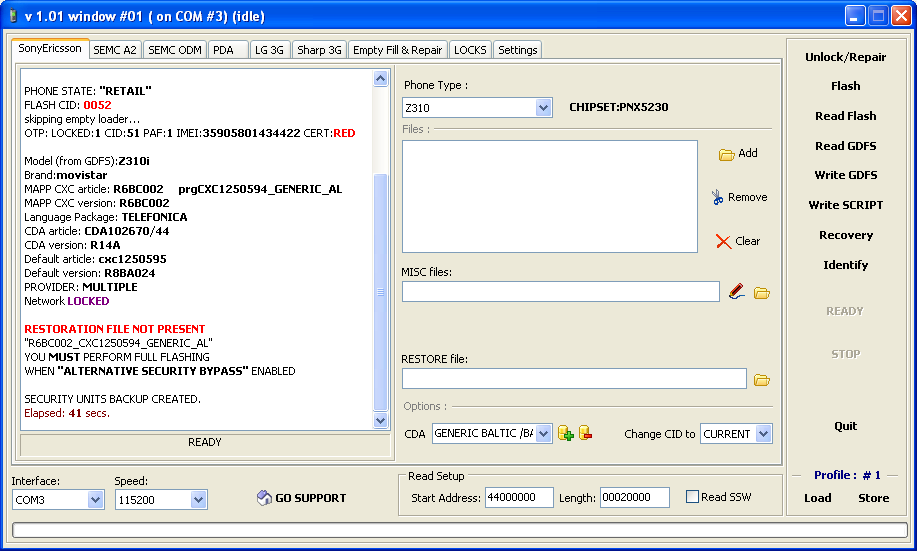Click the GO SUPPORT link

[311, 498]
